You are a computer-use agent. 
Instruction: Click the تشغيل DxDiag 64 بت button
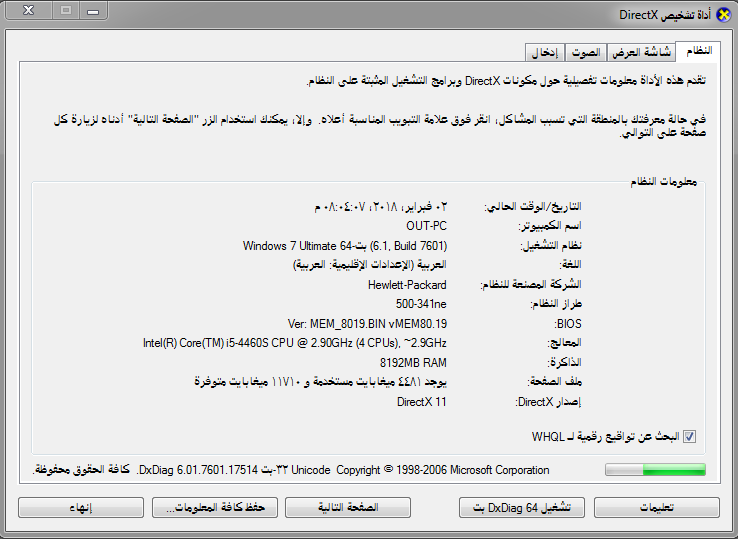(x=522, y=507)
